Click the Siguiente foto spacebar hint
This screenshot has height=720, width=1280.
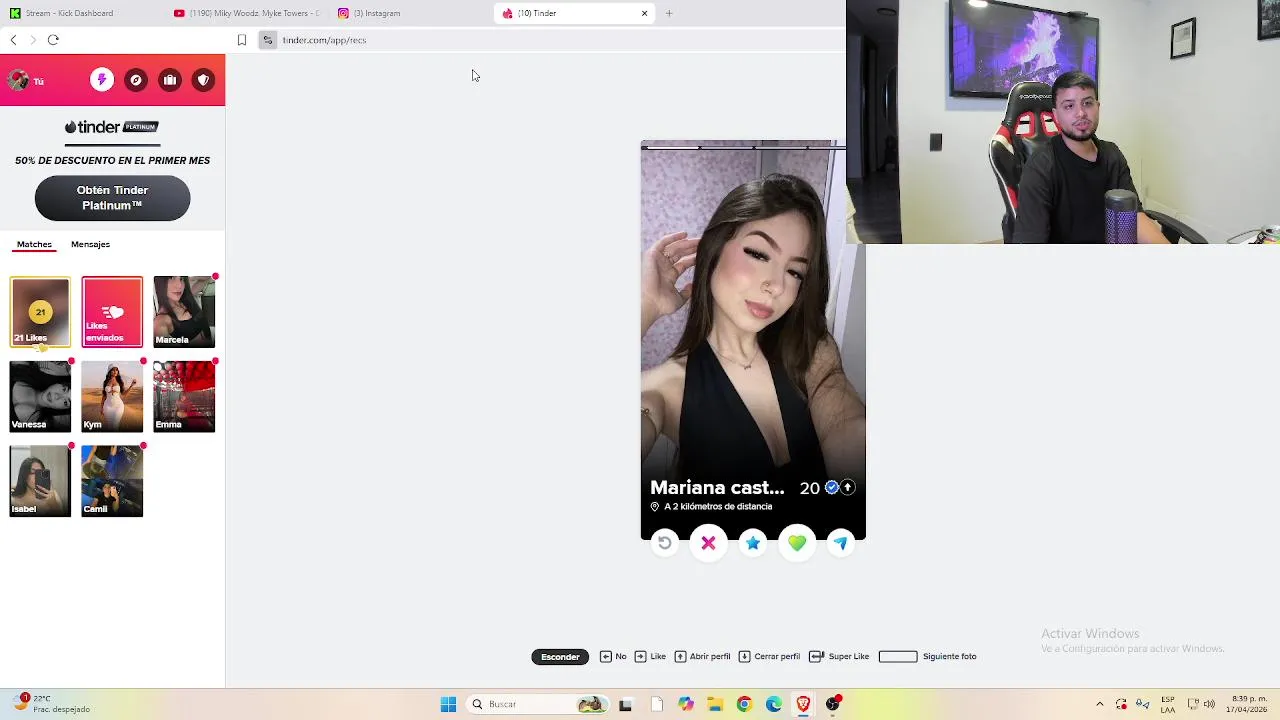click(x=927, y=656)
